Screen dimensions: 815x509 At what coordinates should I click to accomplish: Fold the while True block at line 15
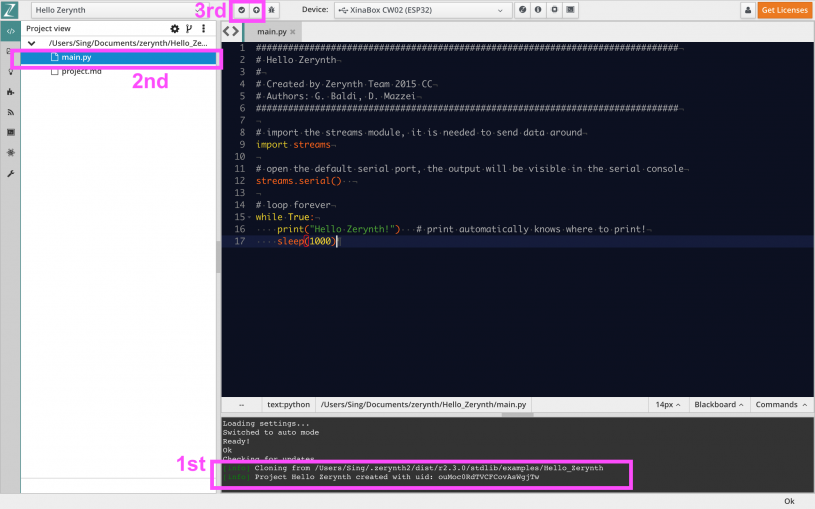click(249, 217)
